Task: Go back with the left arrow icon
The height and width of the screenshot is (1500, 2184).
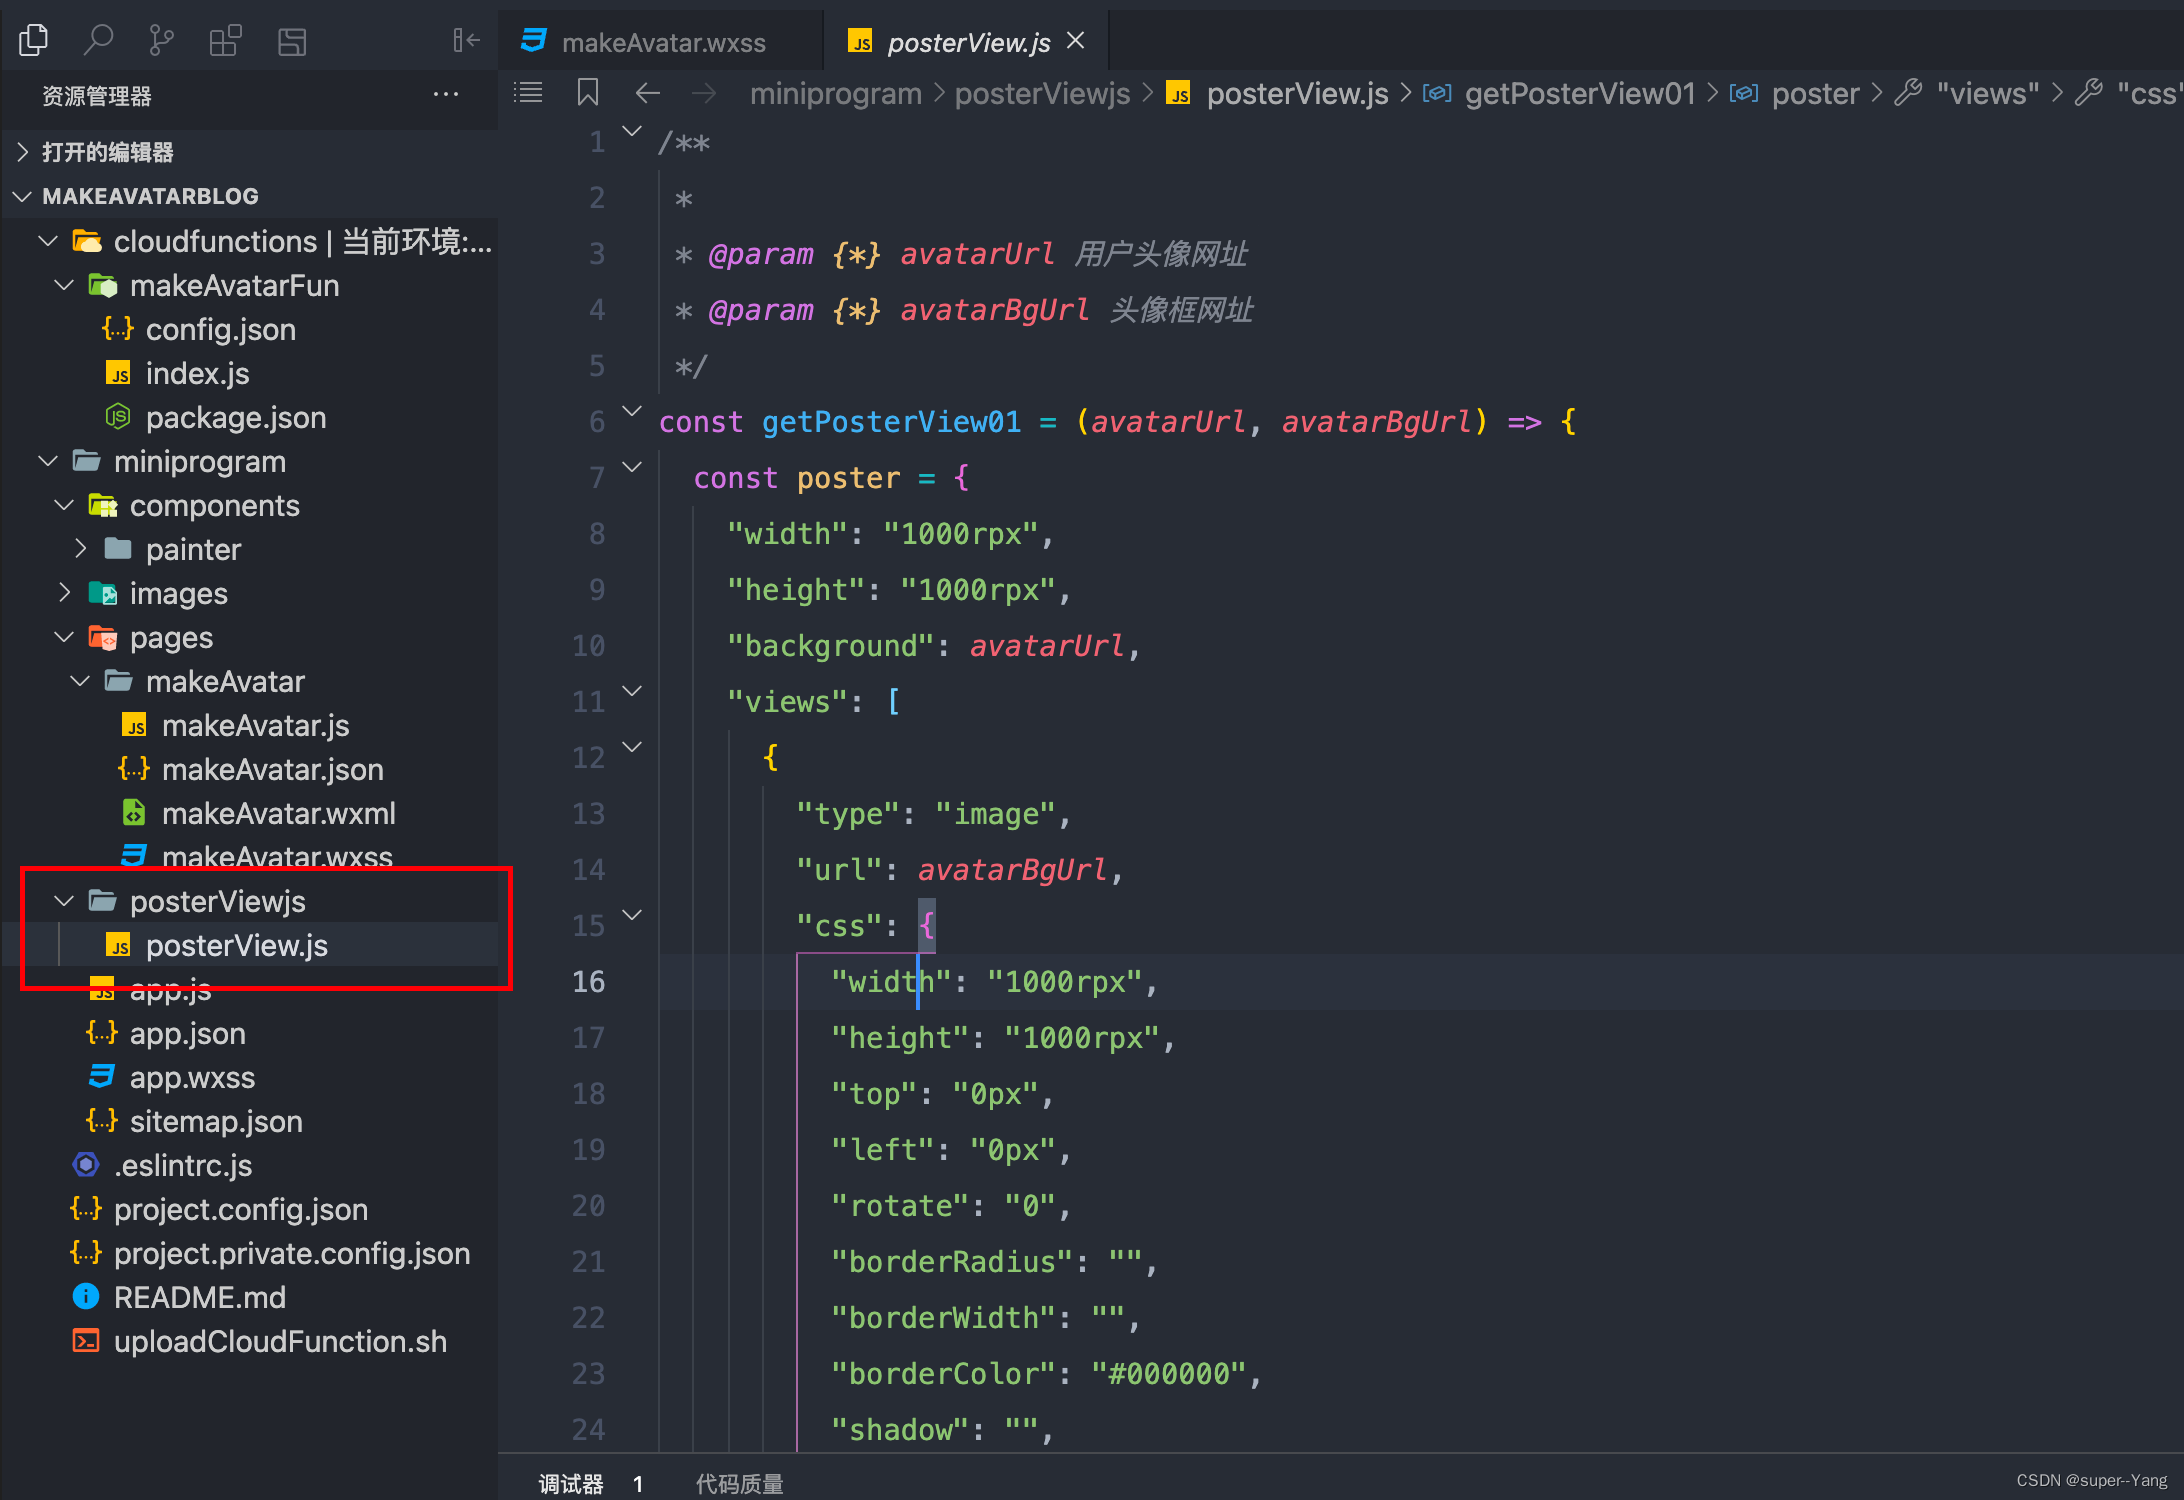Action: coord(647,93)
